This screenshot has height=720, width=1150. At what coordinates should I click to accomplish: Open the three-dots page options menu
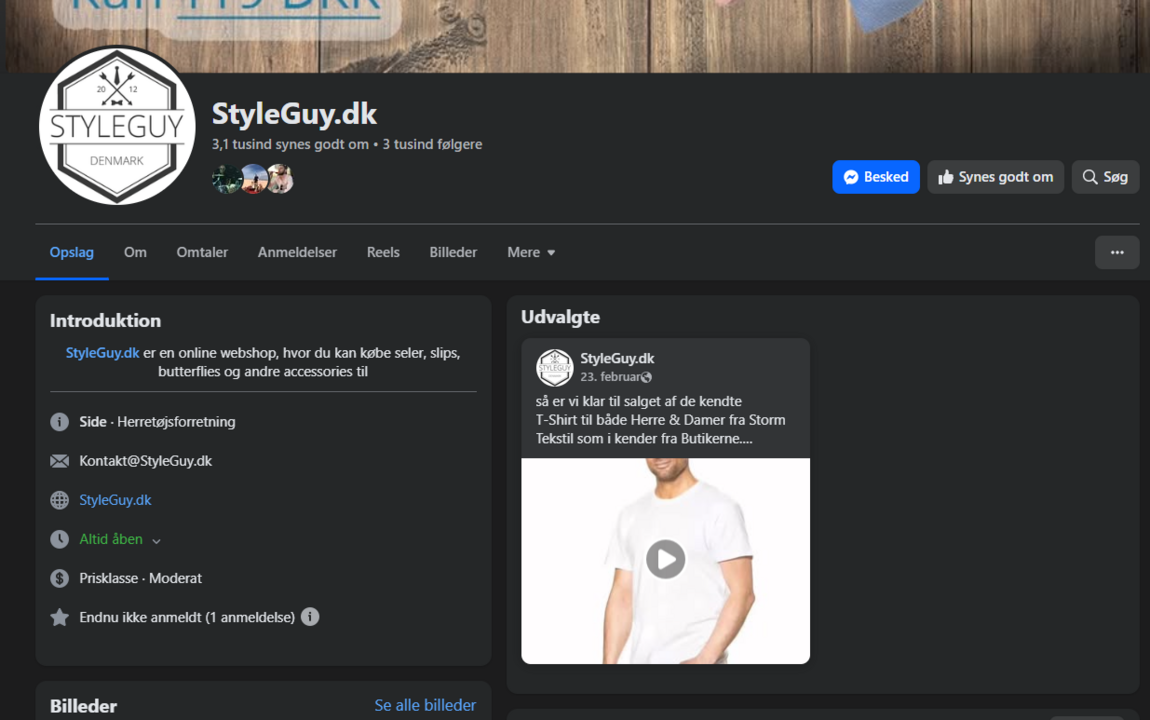pos(1117,252)
